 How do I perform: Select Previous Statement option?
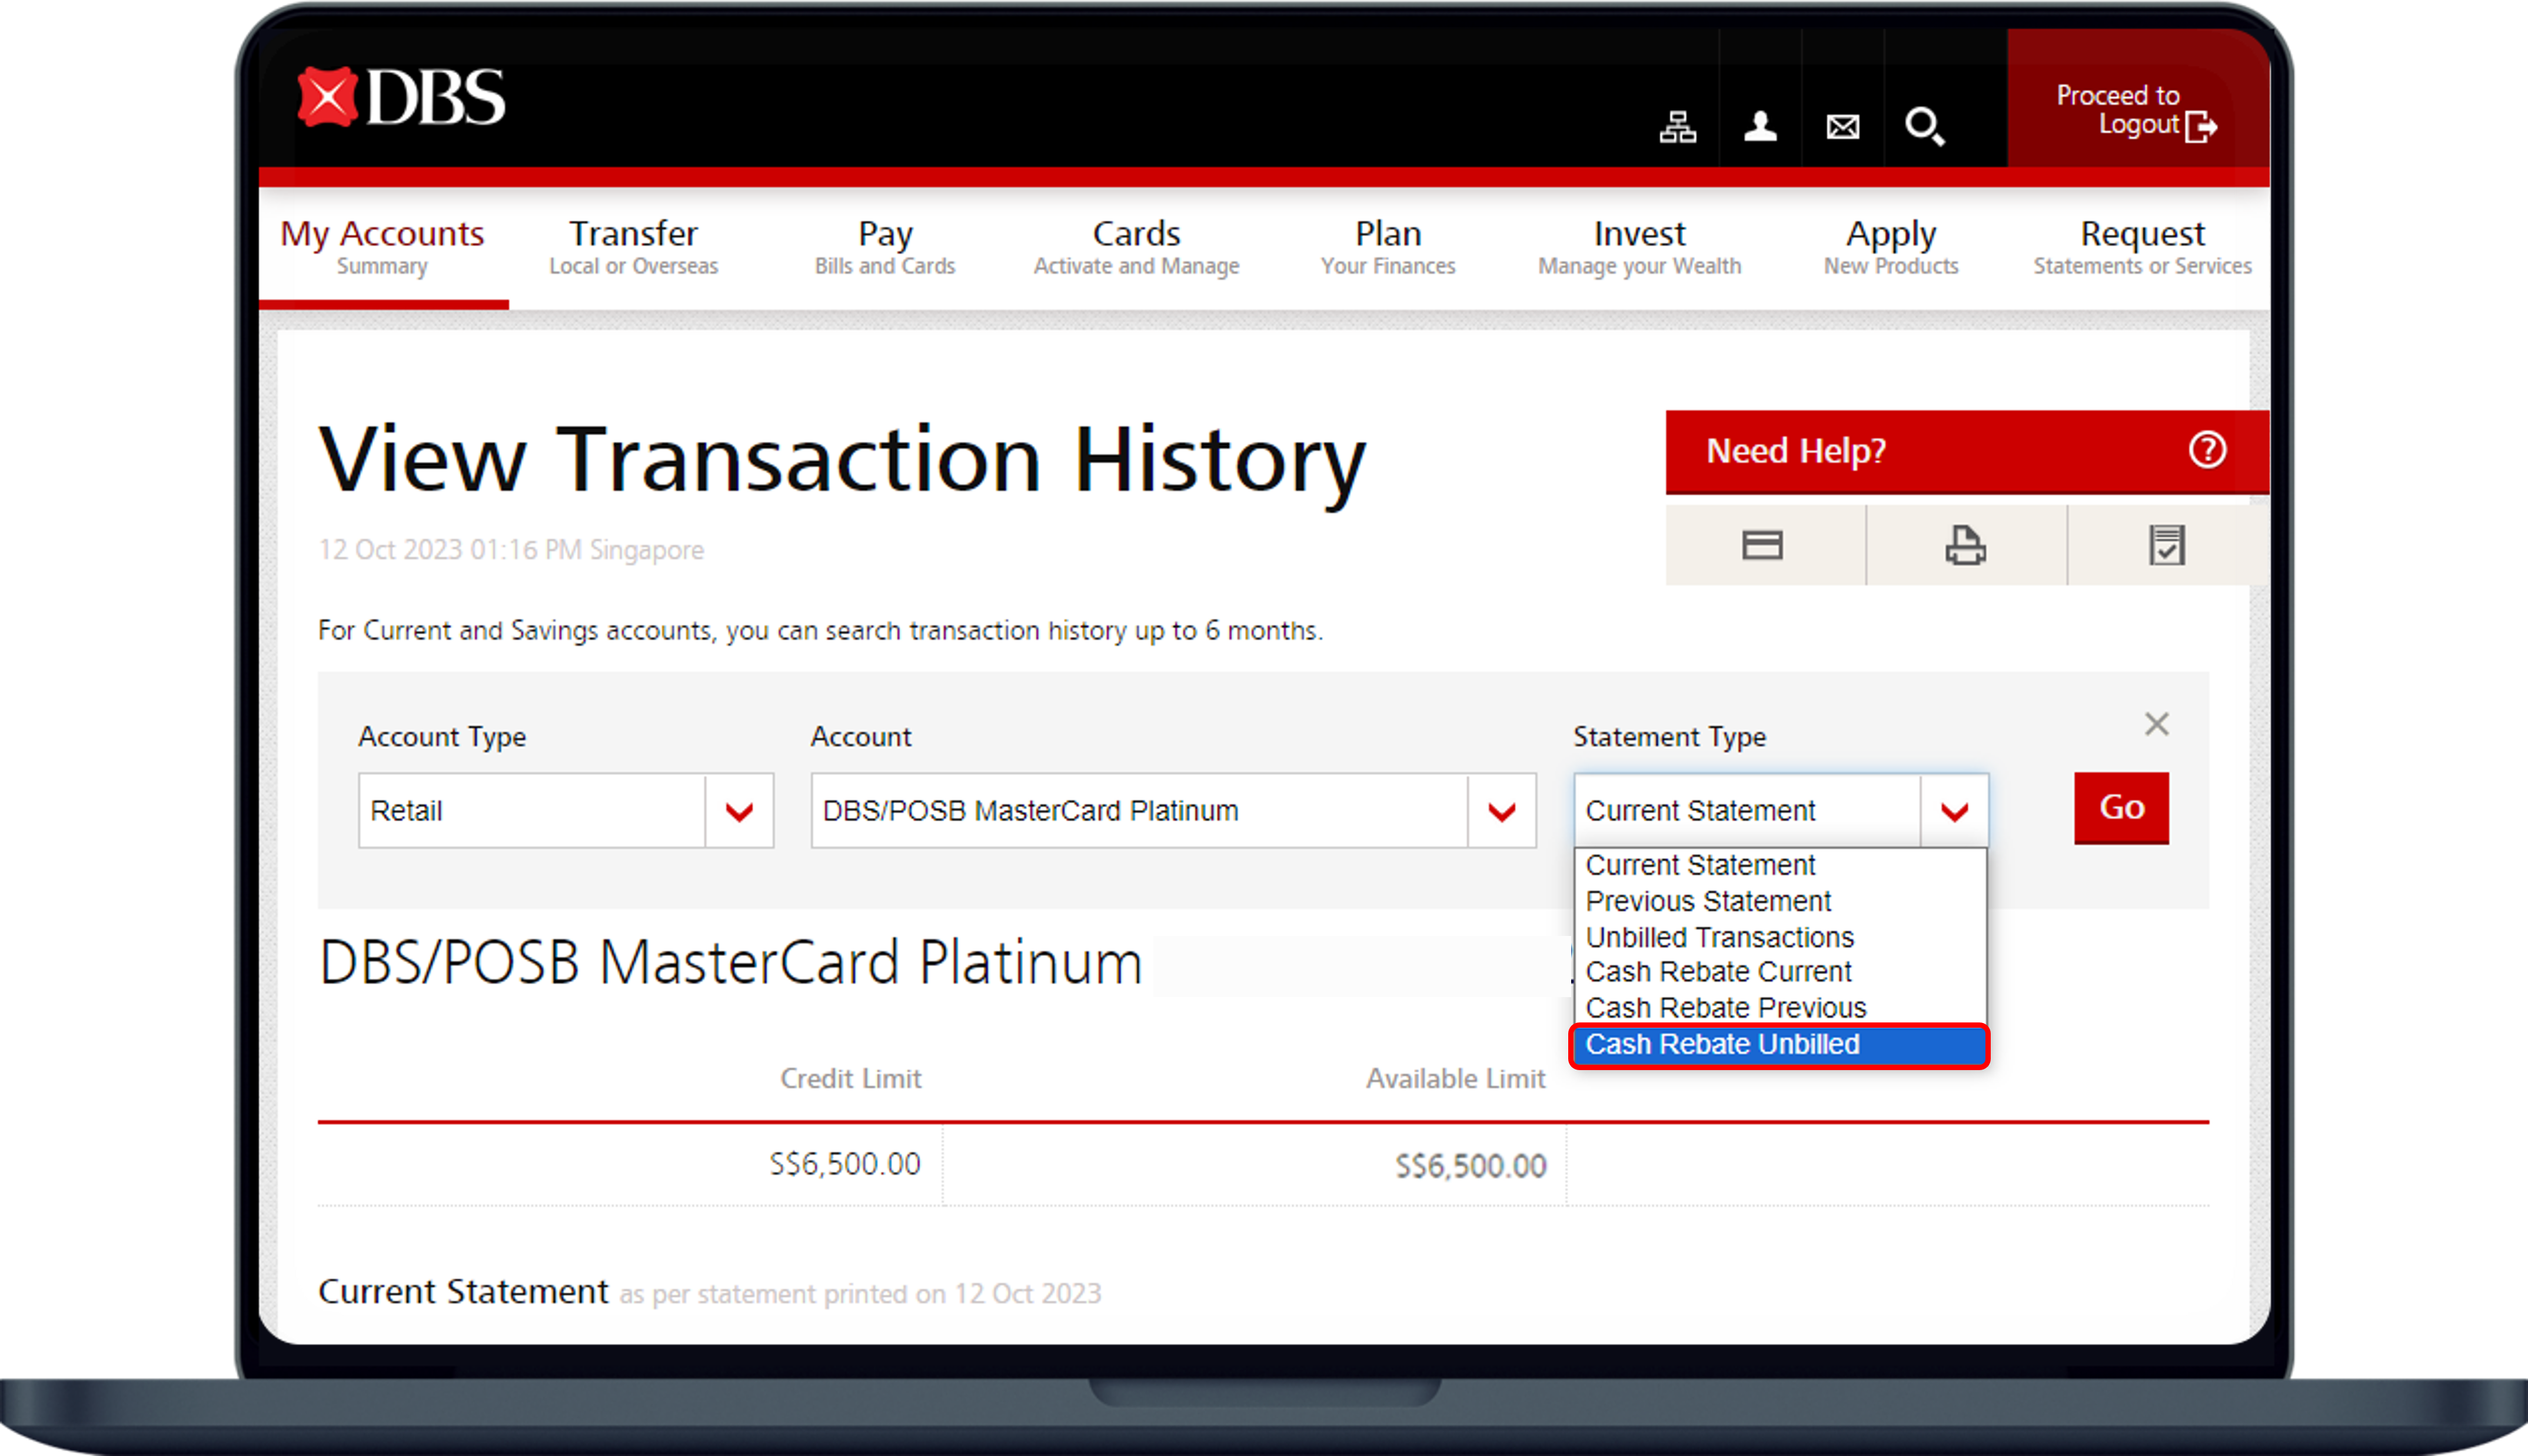pyautogui.click(x=1780, y=901)
